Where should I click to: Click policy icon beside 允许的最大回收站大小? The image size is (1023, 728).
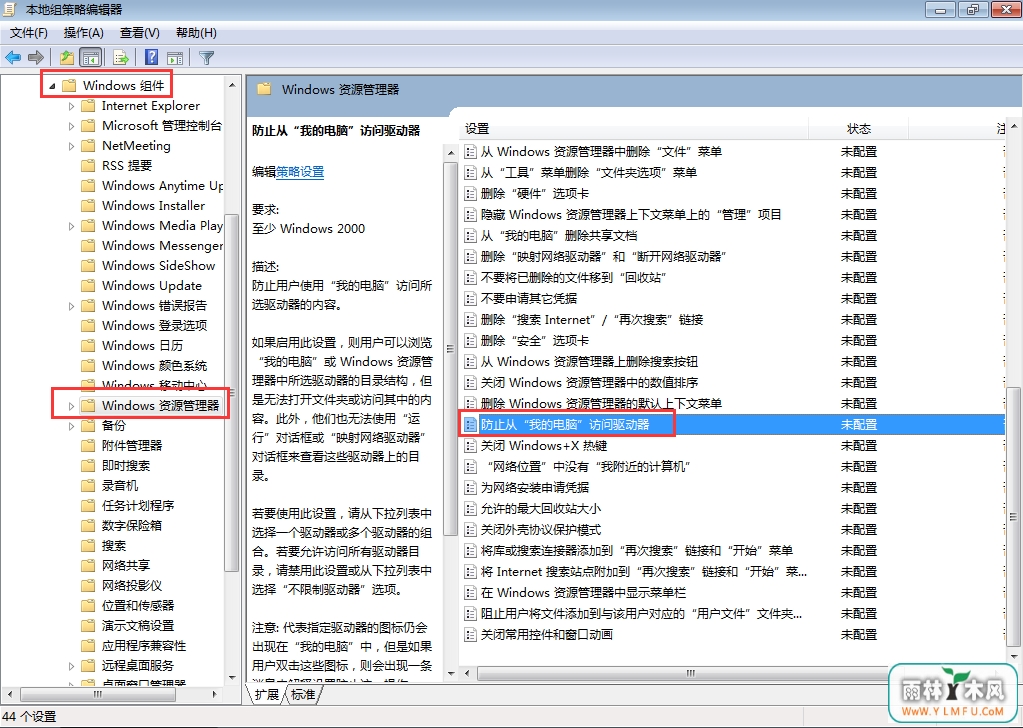coord(470,509)
